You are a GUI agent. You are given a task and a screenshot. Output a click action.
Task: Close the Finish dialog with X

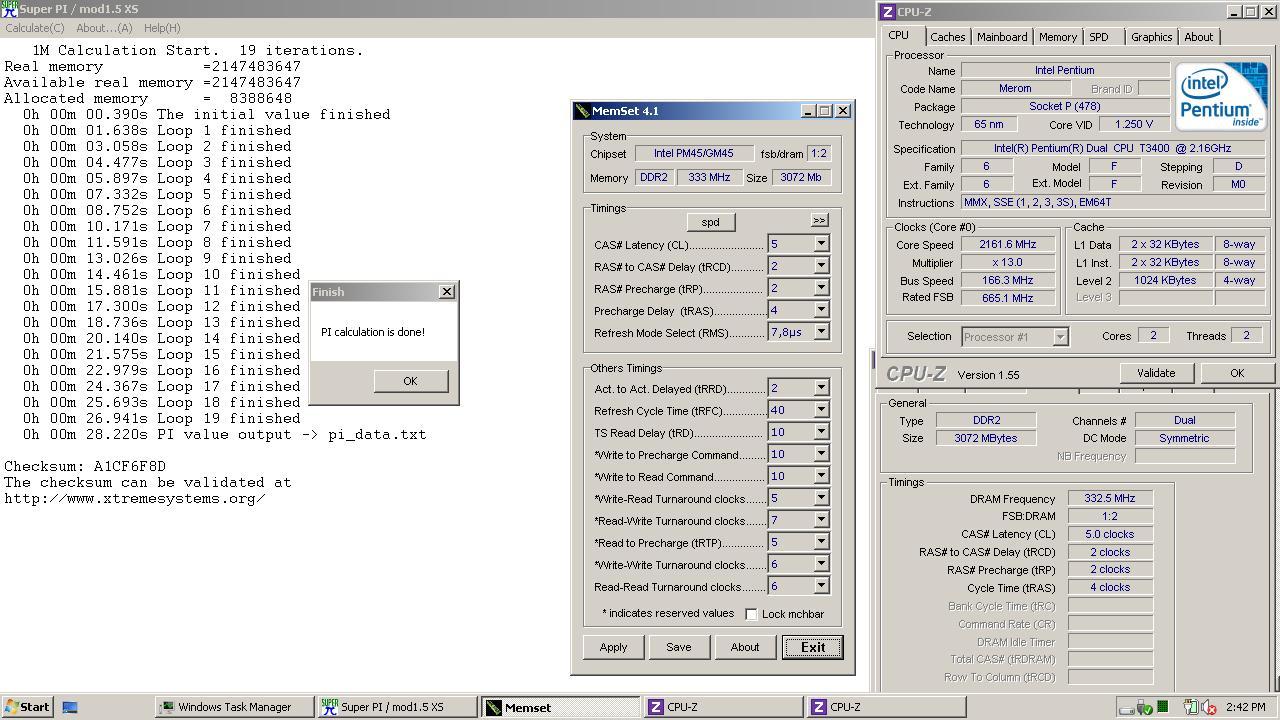click(x=447, y=292)
